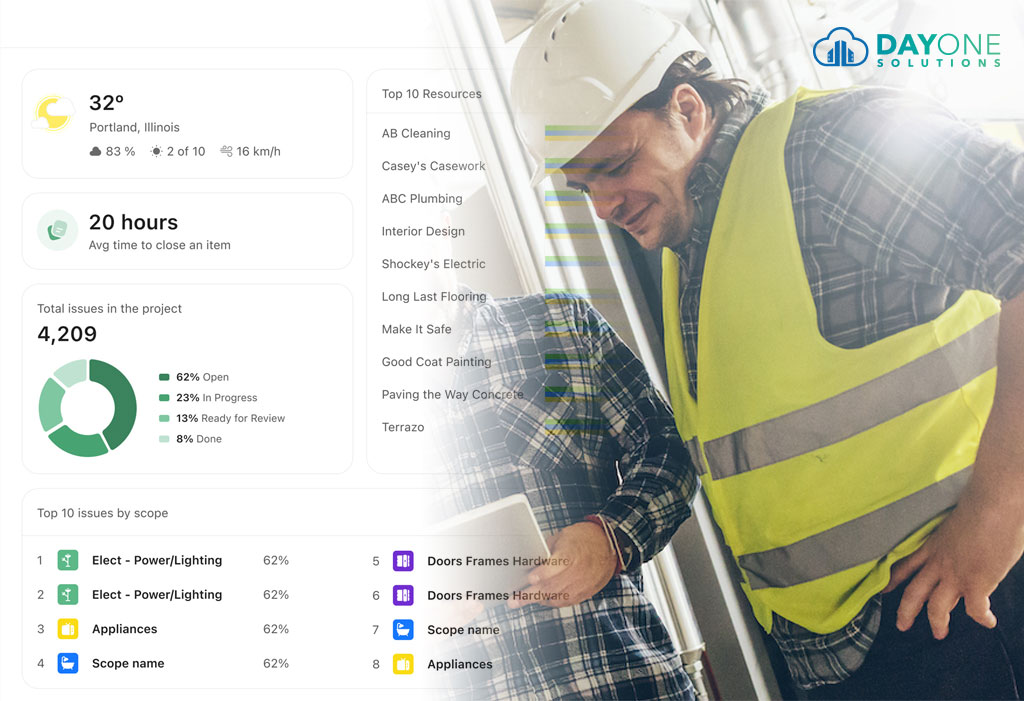Image resolution: width=1024 pixels, height=701 pixels.
Task: Select Terrazo in the resources list
Action: coord(403,427)
